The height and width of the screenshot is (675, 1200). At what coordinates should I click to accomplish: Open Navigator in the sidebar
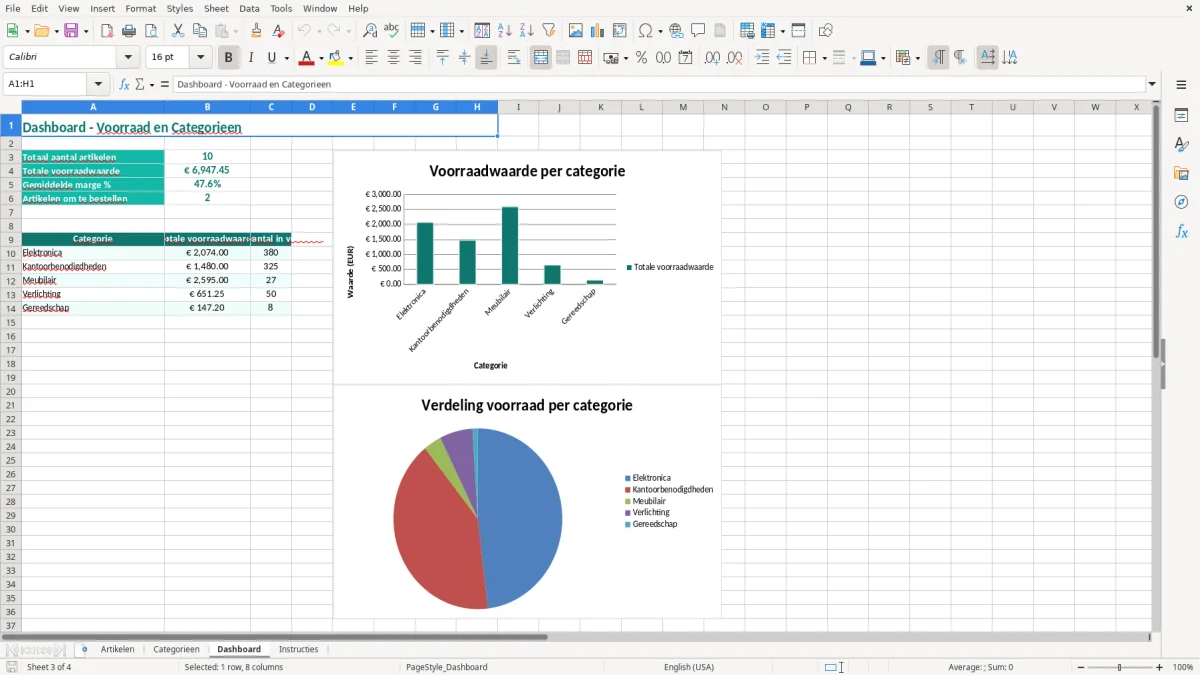pyautogui.click(x=1181, y=202)
